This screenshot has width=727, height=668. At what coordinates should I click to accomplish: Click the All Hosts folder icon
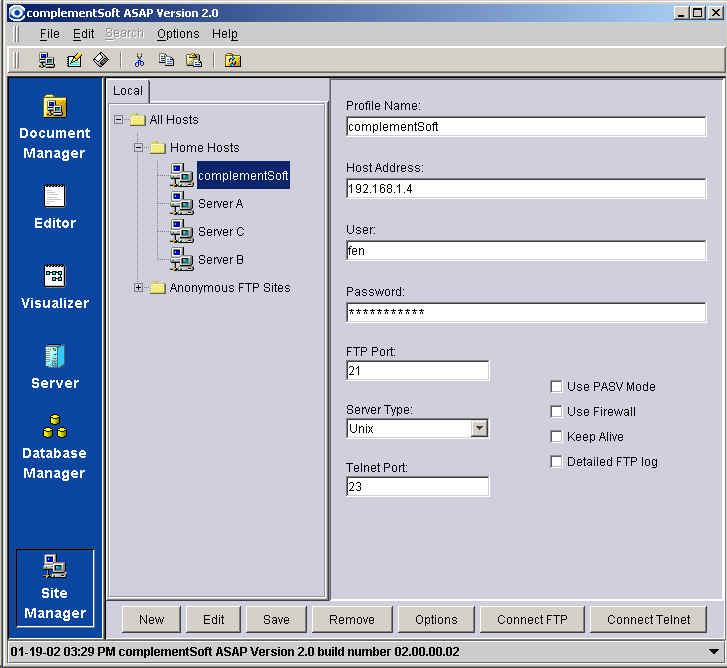pyautogui.click(x=138, y=120)
